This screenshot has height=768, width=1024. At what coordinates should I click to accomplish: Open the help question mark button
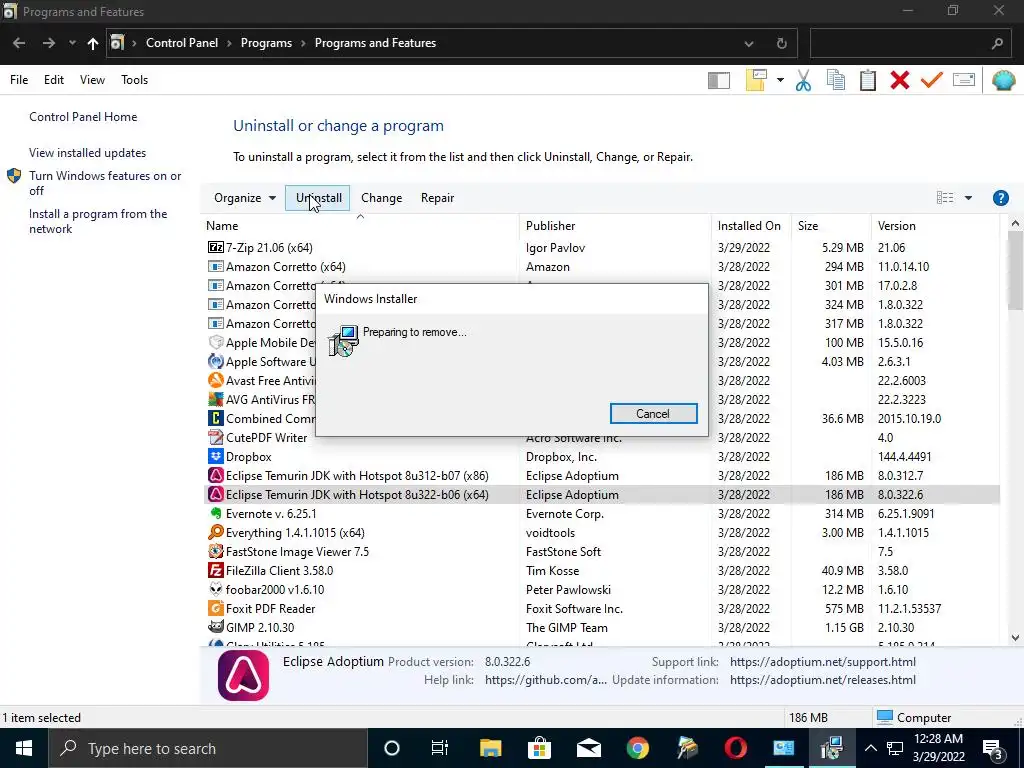point(1000,198)
